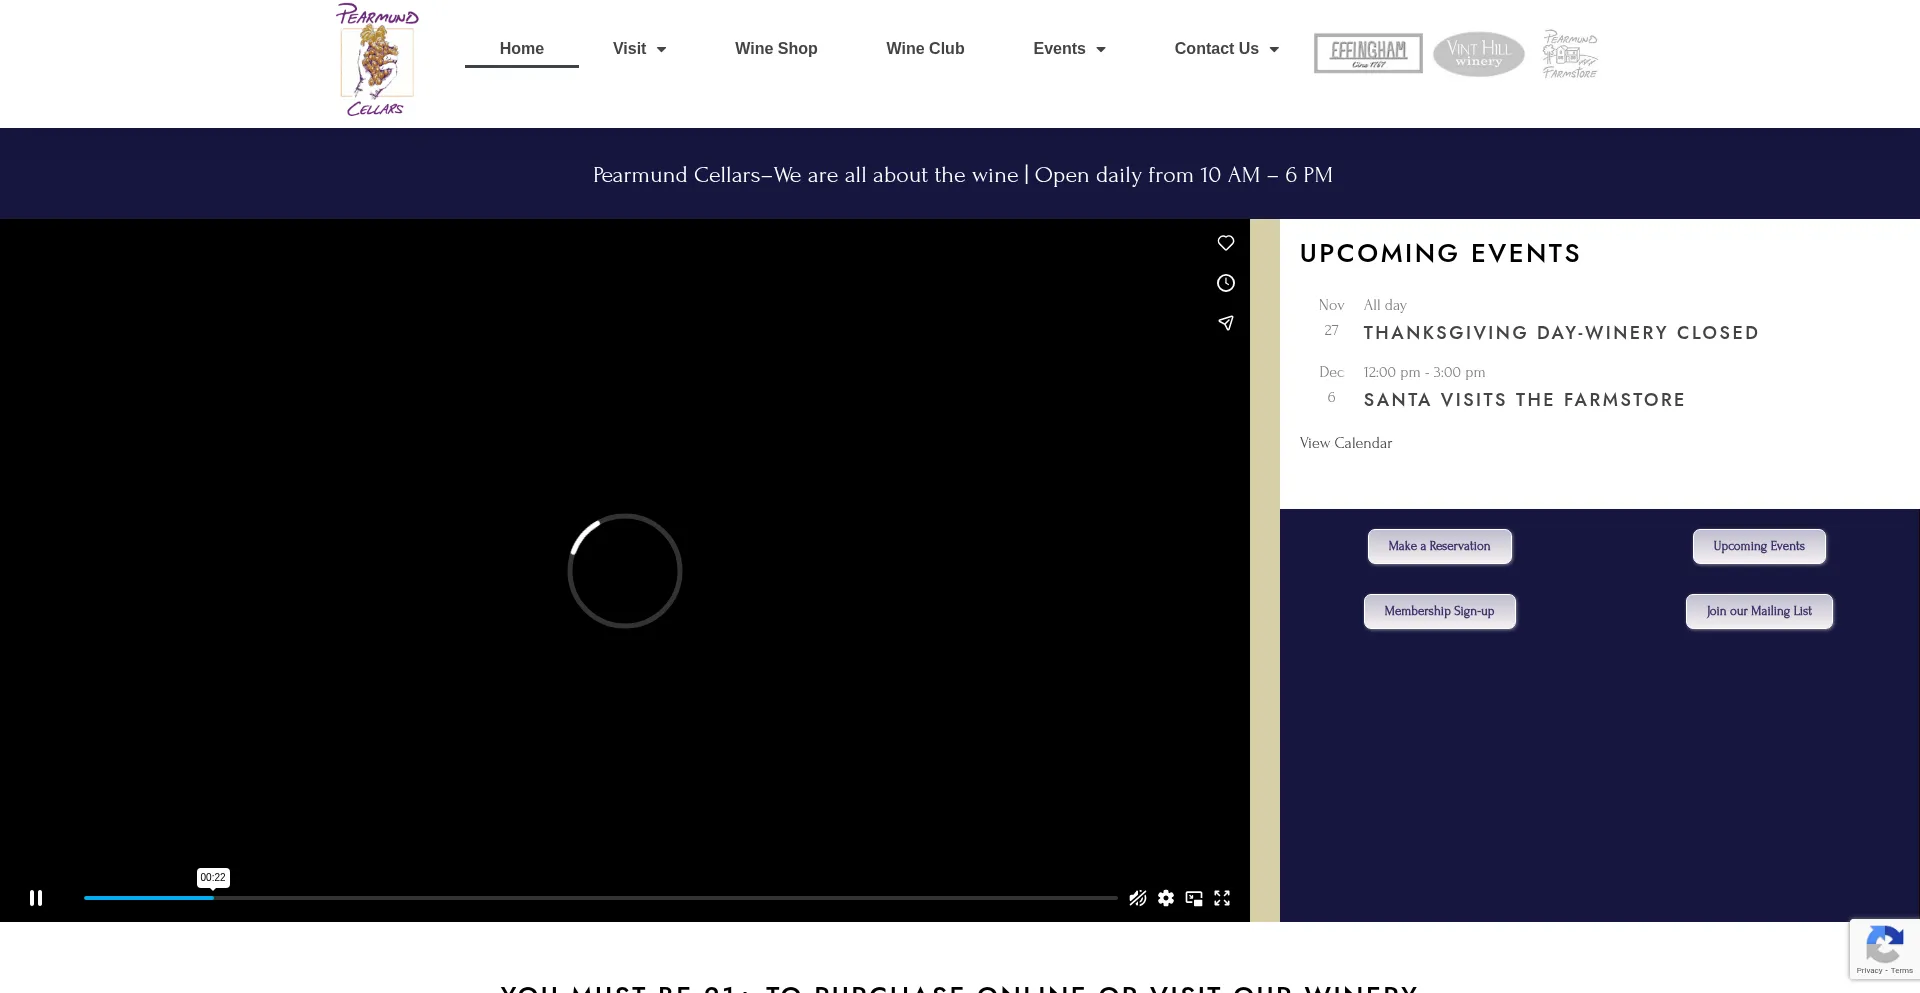Open the Wine Club menu item
The height and width of the screenshot is (993, 1920).
[925, 49]
